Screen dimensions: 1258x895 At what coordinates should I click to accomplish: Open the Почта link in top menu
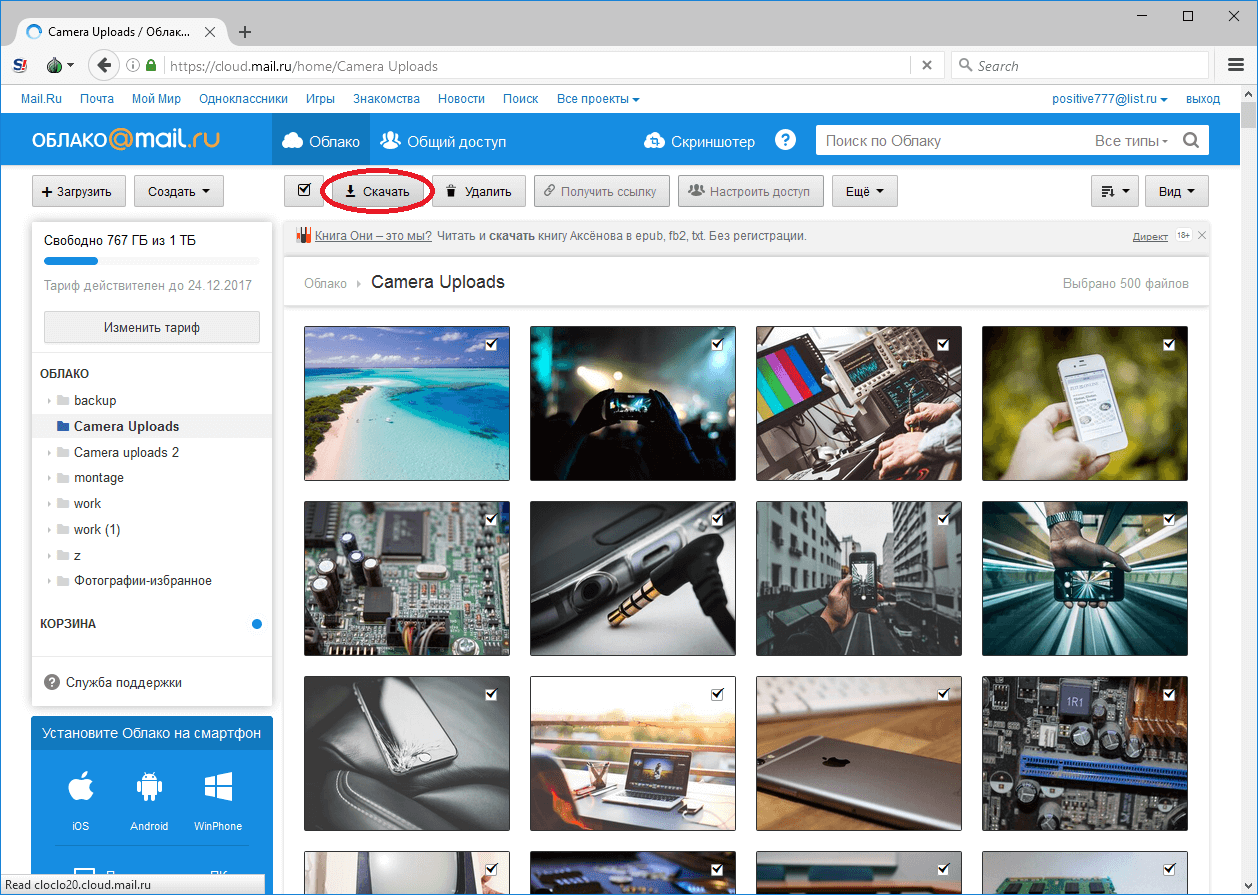97,99
